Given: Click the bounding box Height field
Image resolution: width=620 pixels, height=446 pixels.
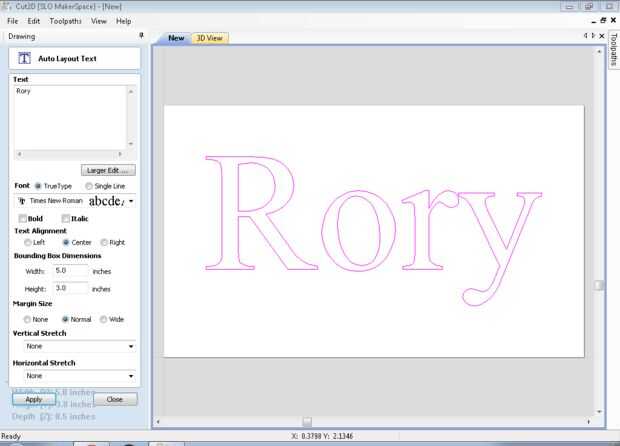Looking at the screenshot, I should [71, 288].
